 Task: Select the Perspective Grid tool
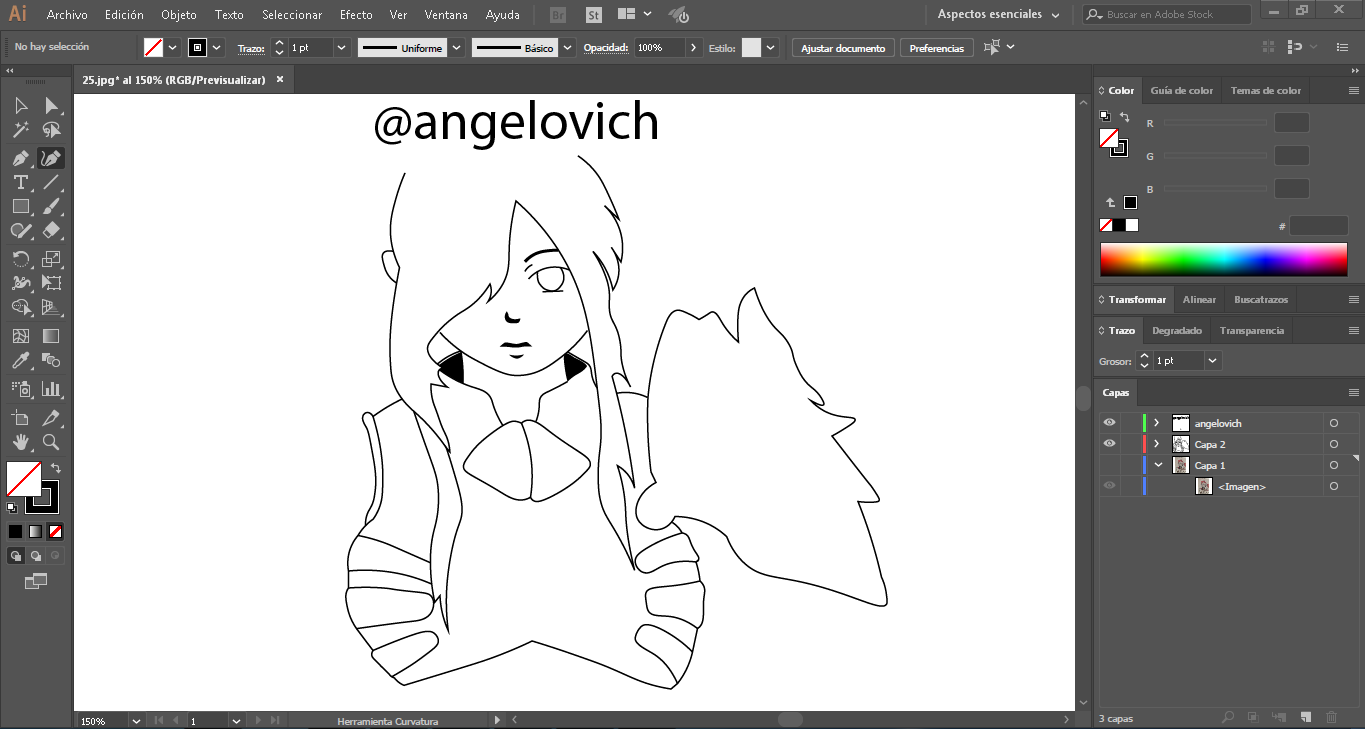(51, 308)
